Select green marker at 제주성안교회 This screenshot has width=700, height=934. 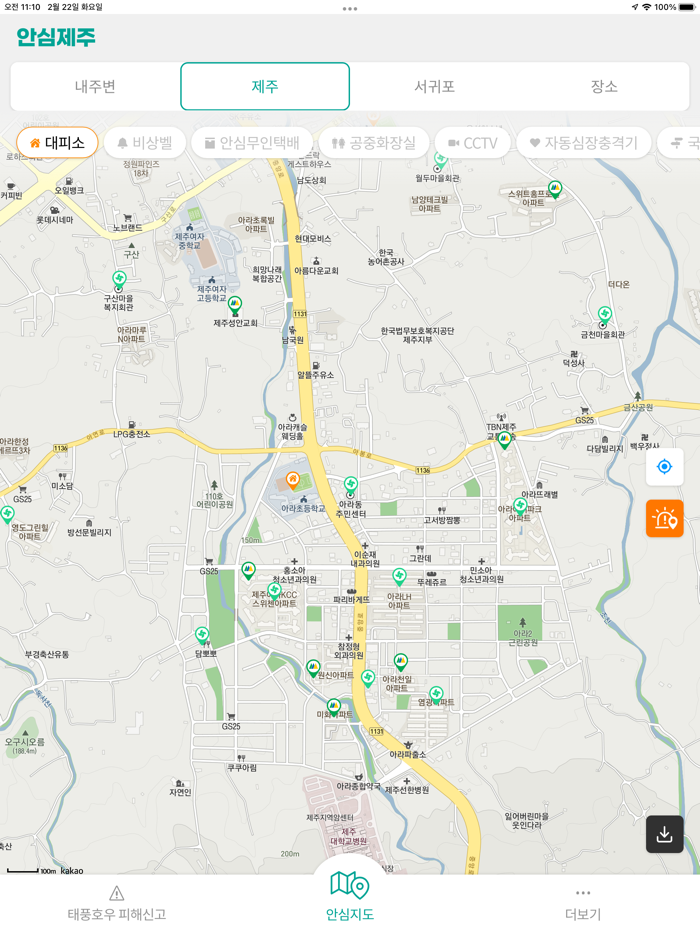pyautogui.click(x=235, y=305)
